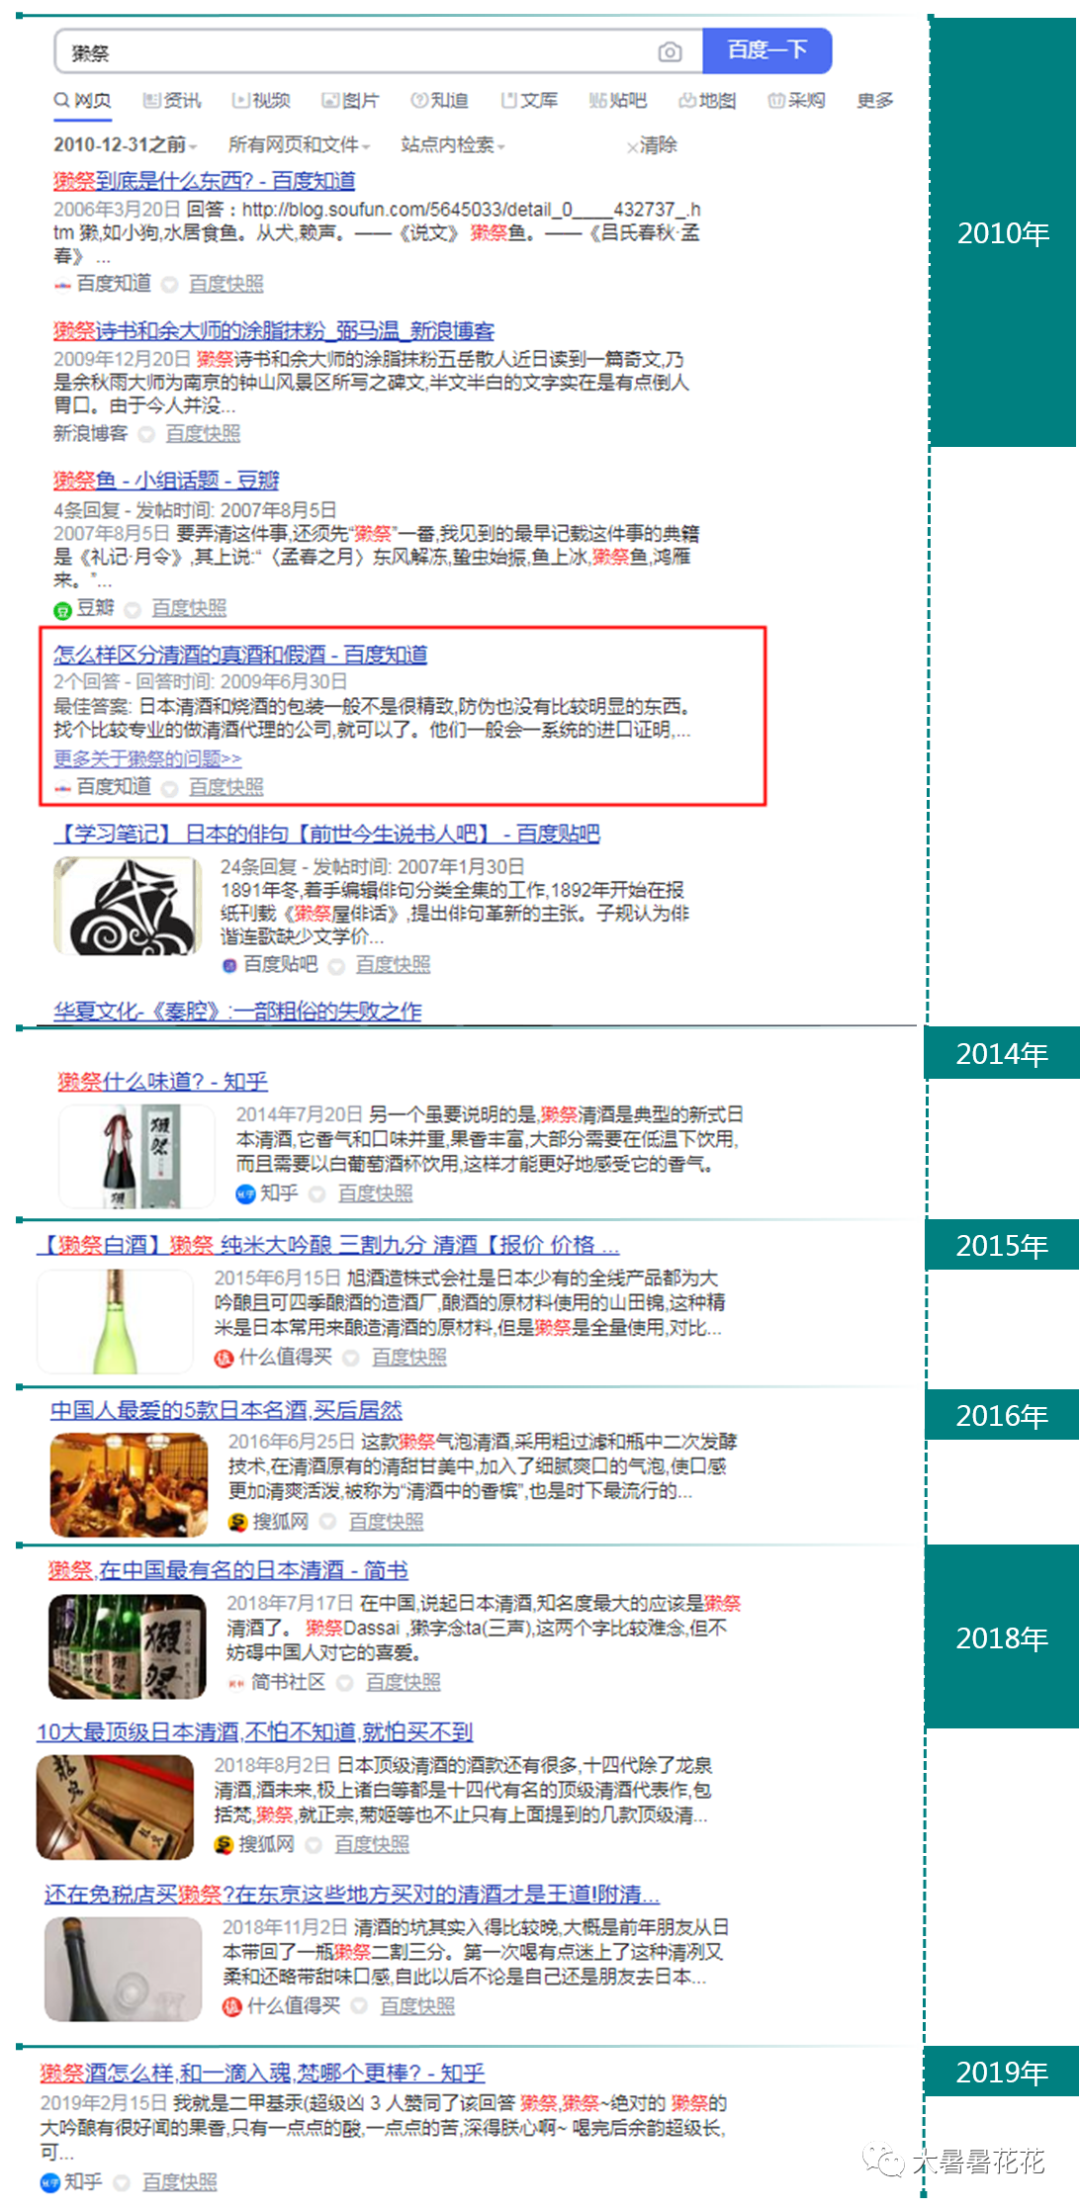Screen dimensions: 1080x2209
Task: Expand the 2010-12-31之前 time filter
Action: click(x=125, y=145)
